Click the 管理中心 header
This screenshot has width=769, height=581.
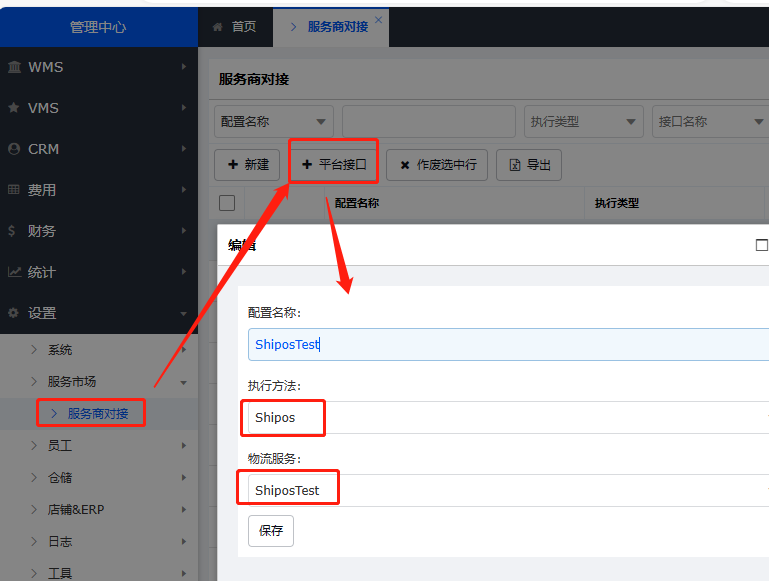98,27
